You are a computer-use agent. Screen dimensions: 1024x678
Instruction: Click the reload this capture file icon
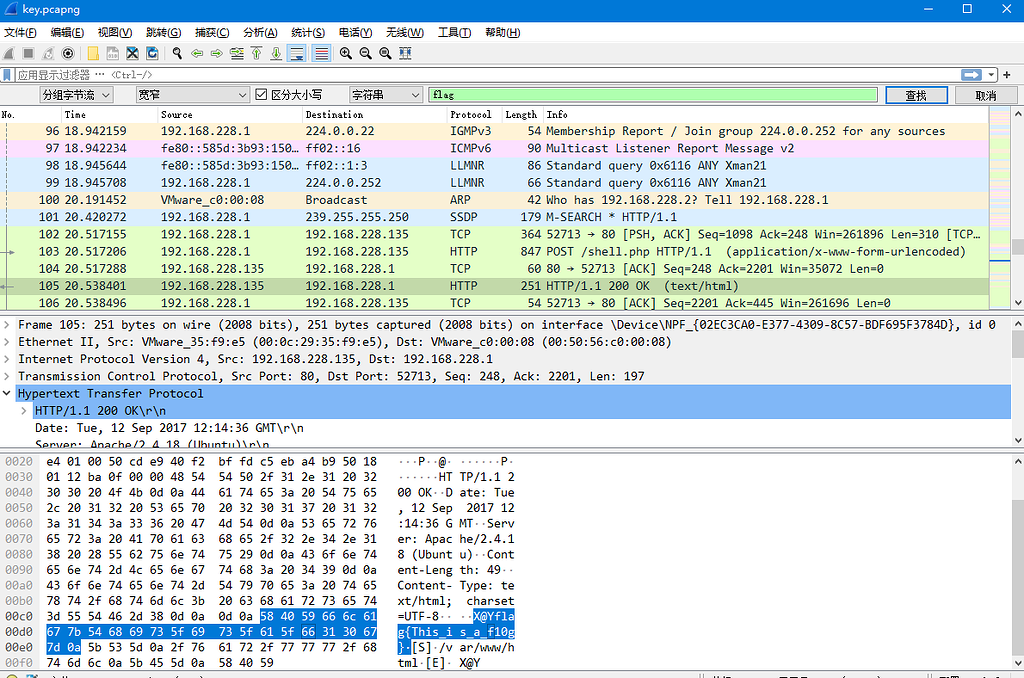pos(152,53)
